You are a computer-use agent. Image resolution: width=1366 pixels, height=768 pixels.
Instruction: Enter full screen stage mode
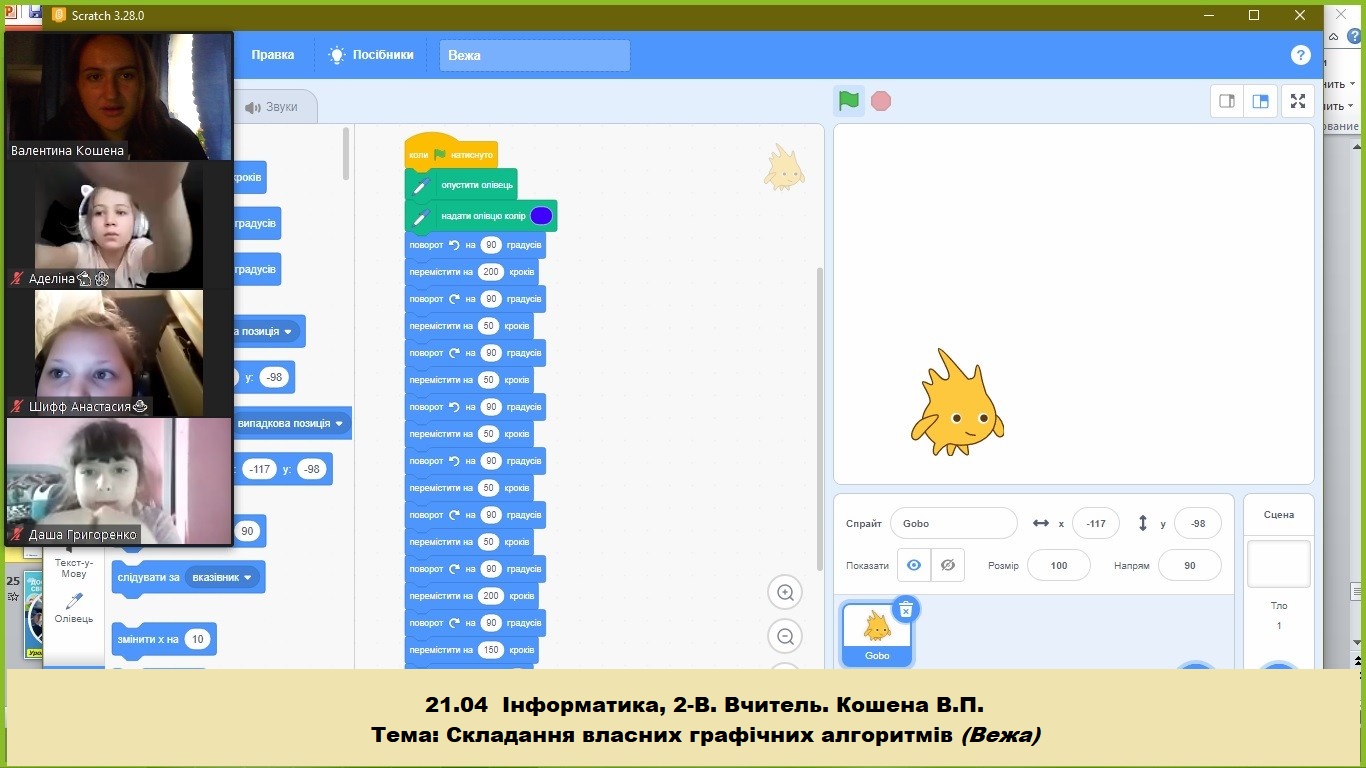coord(1298,101)
